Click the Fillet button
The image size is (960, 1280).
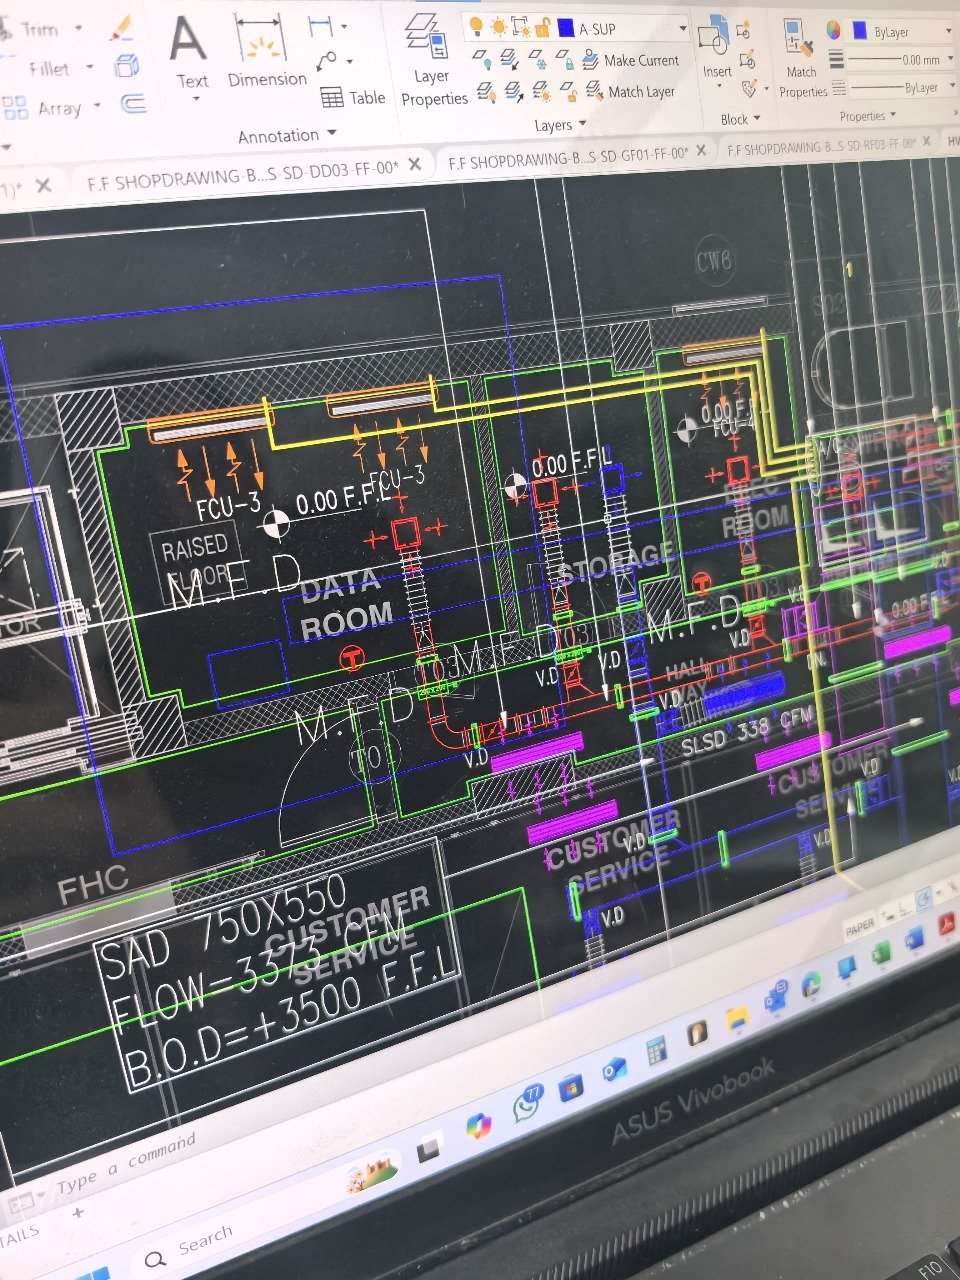(49, 69)
